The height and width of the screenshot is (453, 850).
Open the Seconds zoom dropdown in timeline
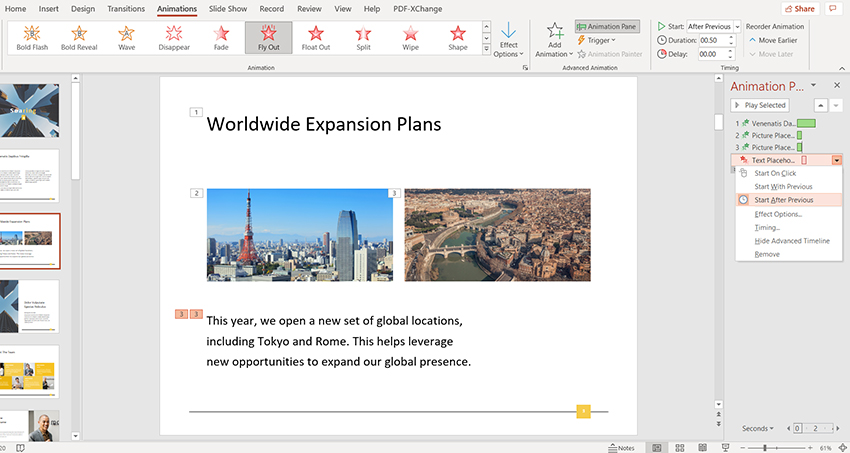coord(759,429)
